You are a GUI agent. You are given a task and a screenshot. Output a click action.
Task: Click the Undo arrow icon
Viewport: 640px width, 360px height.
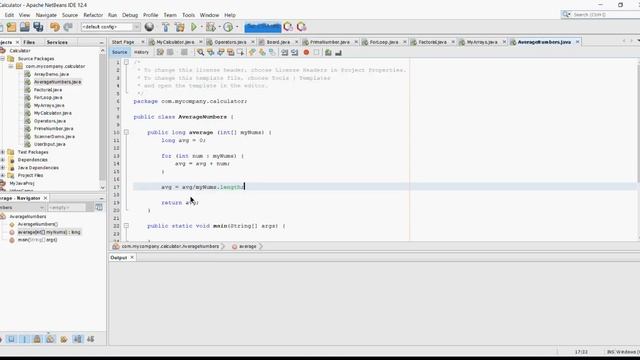click(x=55, y=27)
